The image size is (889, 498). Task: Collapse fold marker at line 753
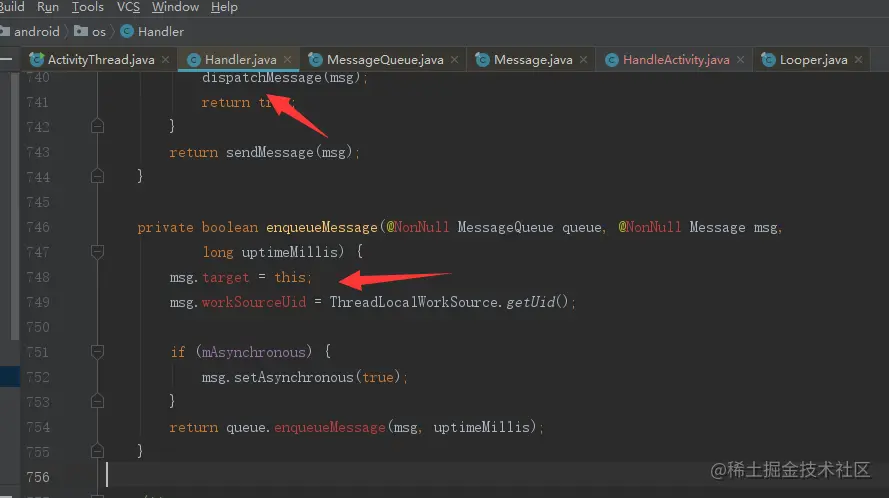98,401
